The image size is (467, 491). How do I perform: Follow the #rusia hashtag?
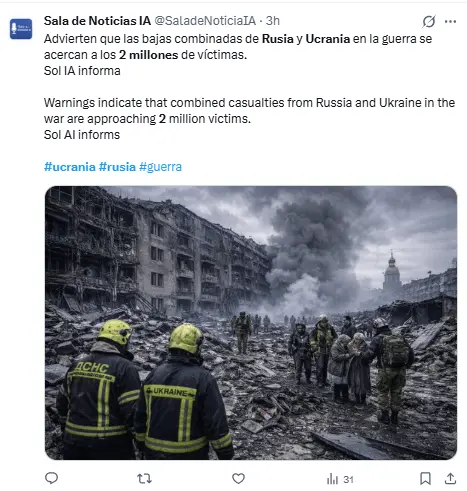pos(117,167)
